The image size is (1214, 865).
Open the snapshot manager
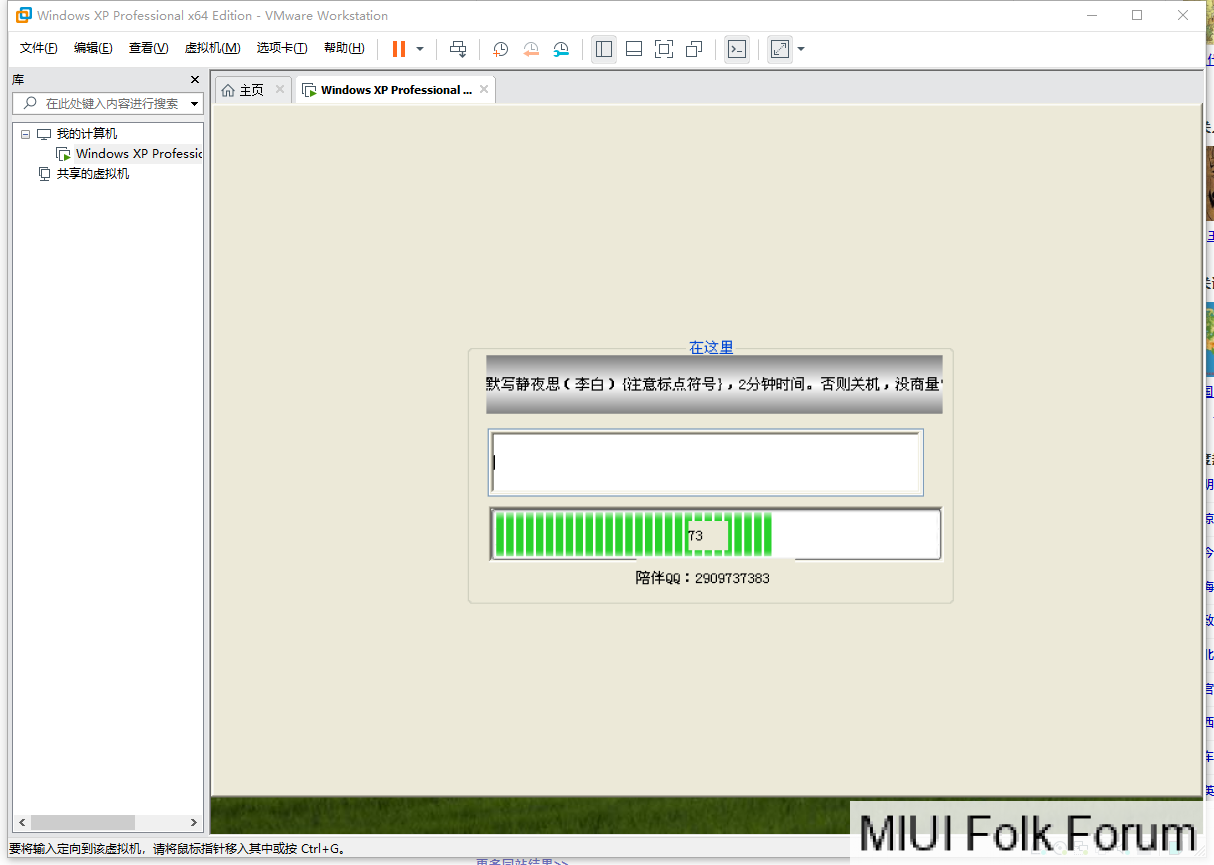tap(561, 49)
